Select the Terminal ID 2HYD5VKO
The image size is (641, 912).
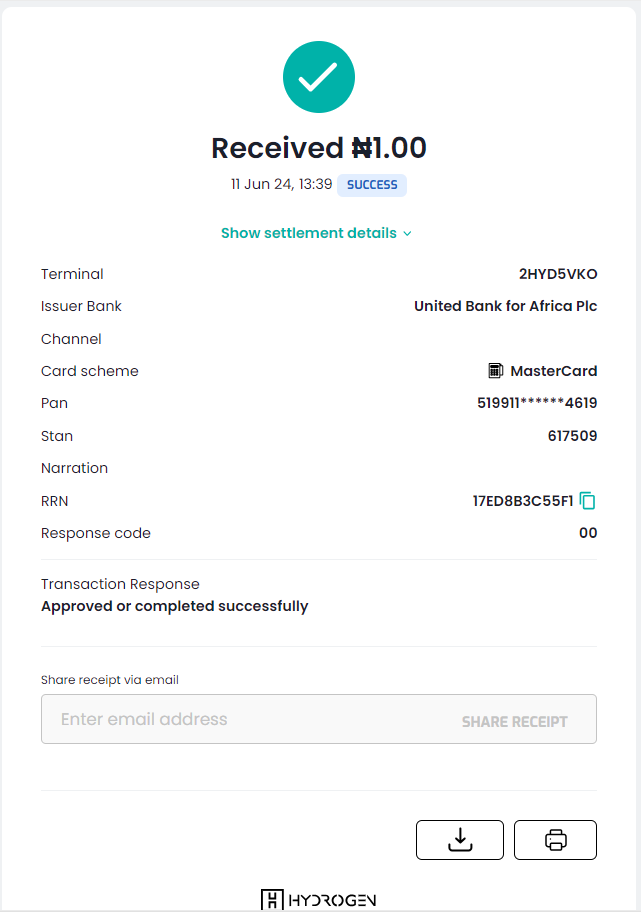(x=556, y=273)
